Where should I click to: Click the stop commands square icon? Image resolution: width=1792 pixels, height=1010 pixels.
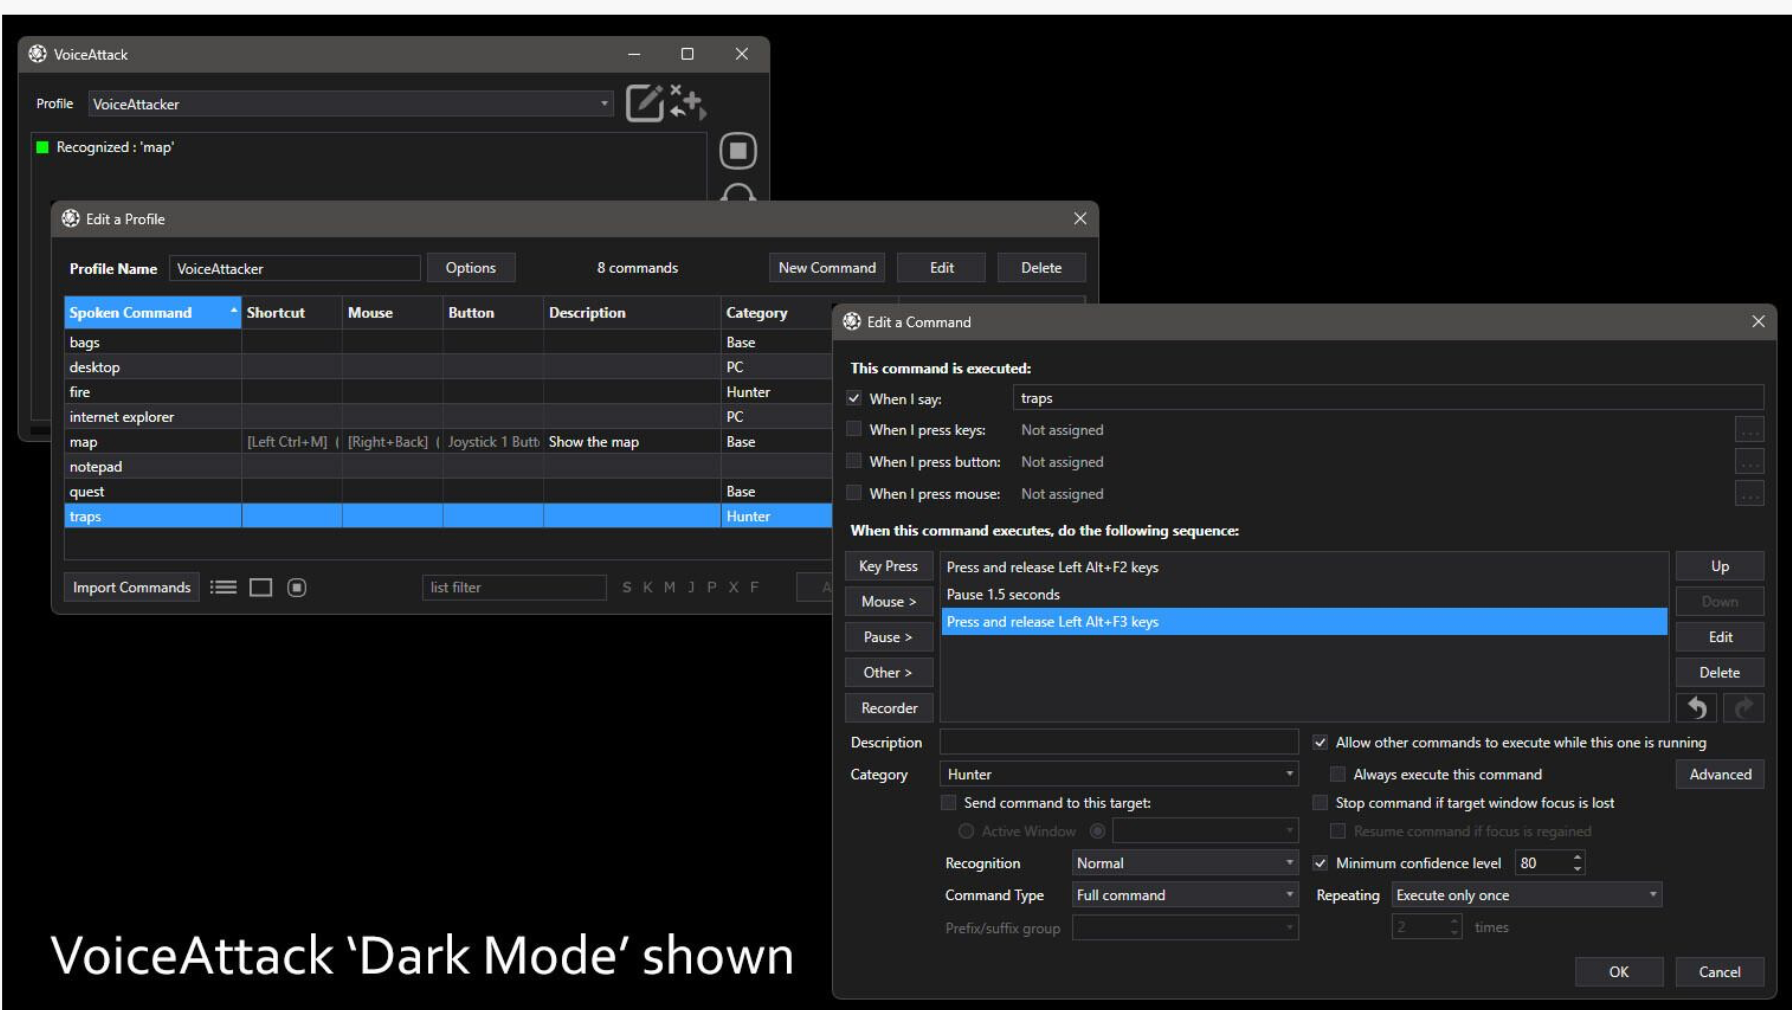pos(738,151)
